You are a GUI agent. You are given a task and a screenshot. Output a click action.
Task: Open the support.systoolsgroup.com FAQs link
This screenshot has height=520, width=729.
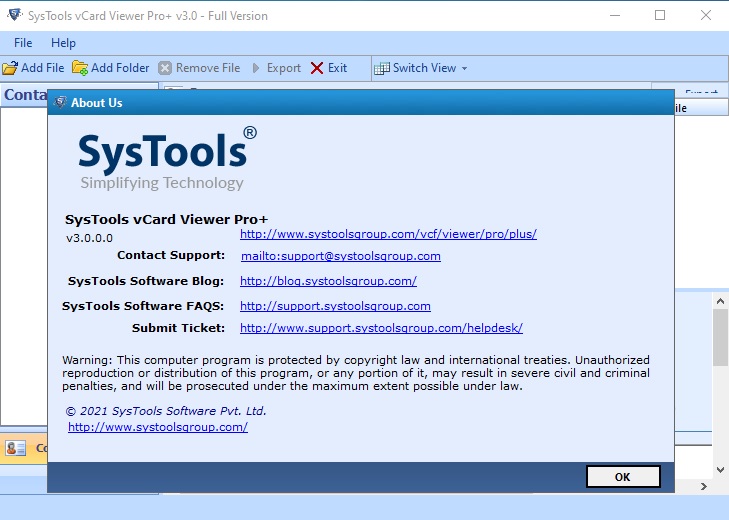tap(335, 307)
